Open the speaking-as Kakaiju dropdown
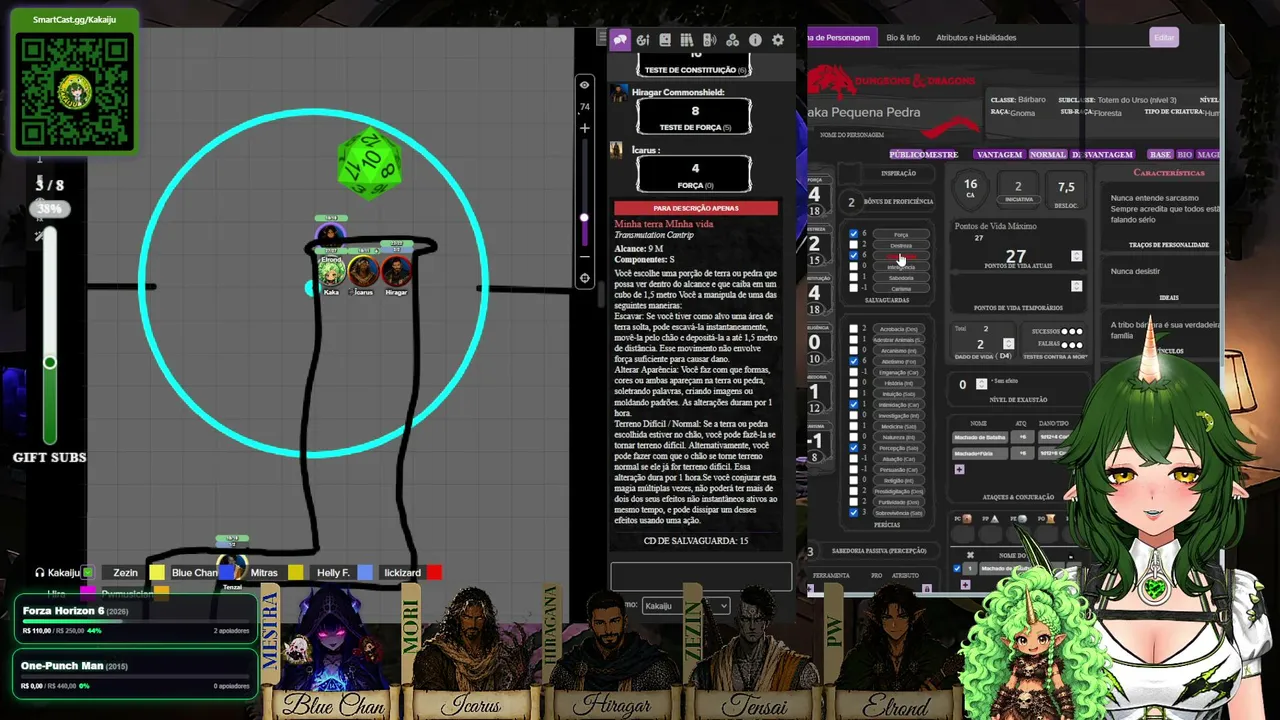This screenshot has height=720, width=1280. pyautogui.click(x=685, y=606)
